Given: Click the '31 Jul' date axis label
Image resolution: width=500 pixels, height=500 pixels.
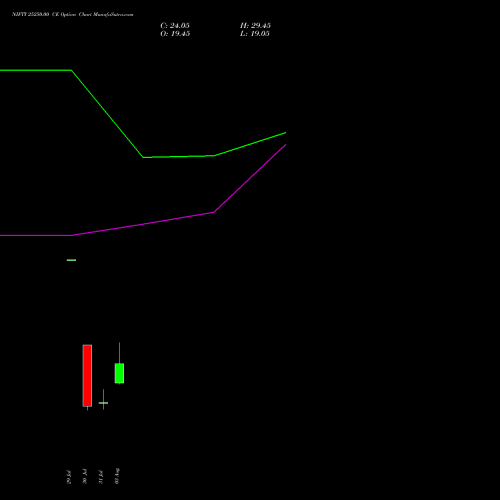Looking at the screenshot, I should (101, 477).
